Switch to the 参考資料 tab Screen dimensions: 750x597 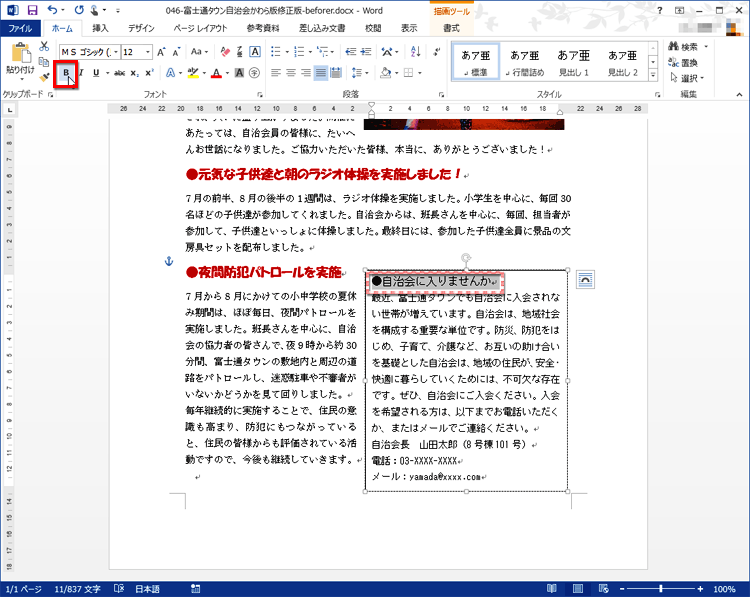pos(263,28)
